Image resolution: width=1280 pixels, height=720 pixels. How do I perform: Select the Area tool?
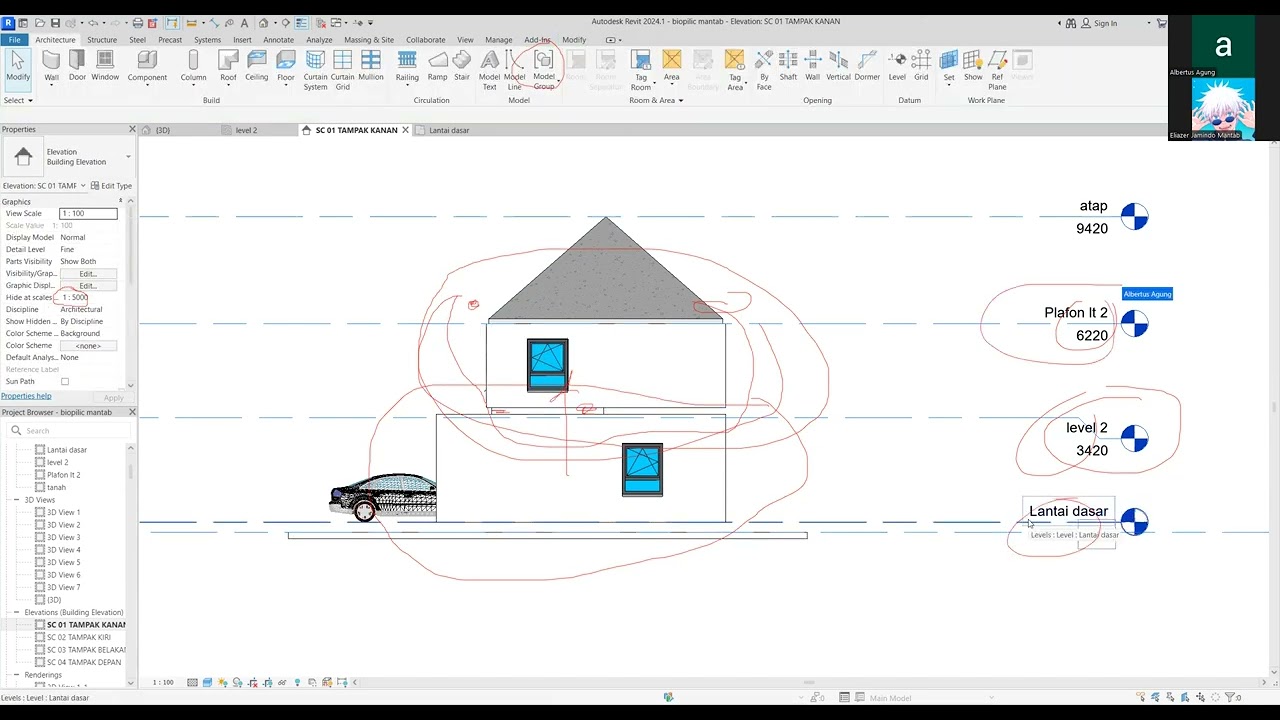point(671,66)
